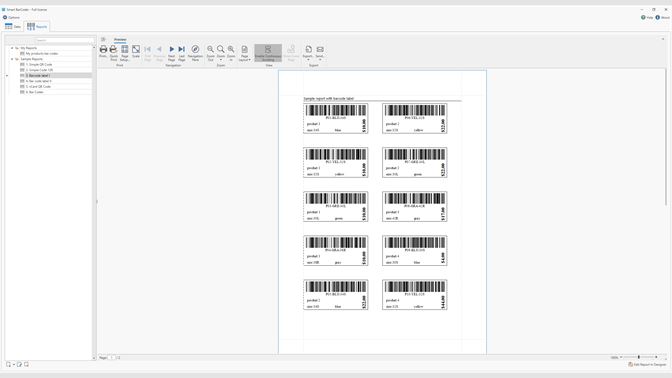Click the menu icon left of Preview tab

click(103, 39)
